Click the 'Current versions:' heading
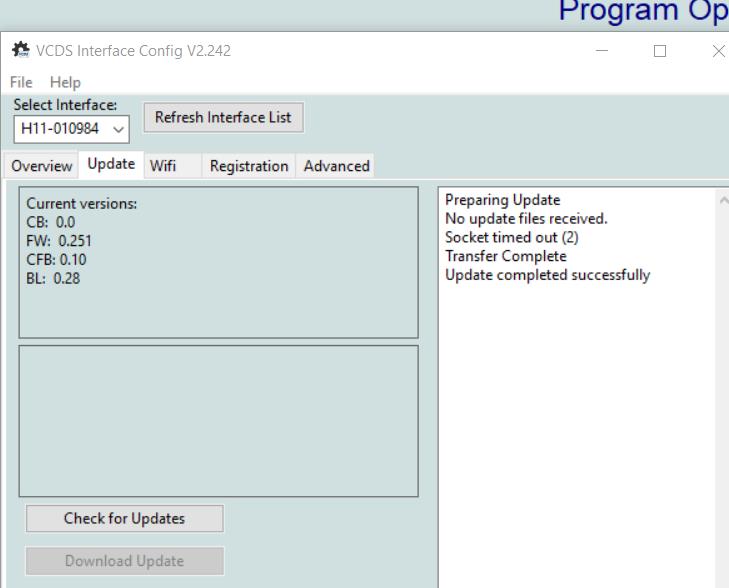The height and width of the screenshot is (588, 729). click(x=81, y=204)
